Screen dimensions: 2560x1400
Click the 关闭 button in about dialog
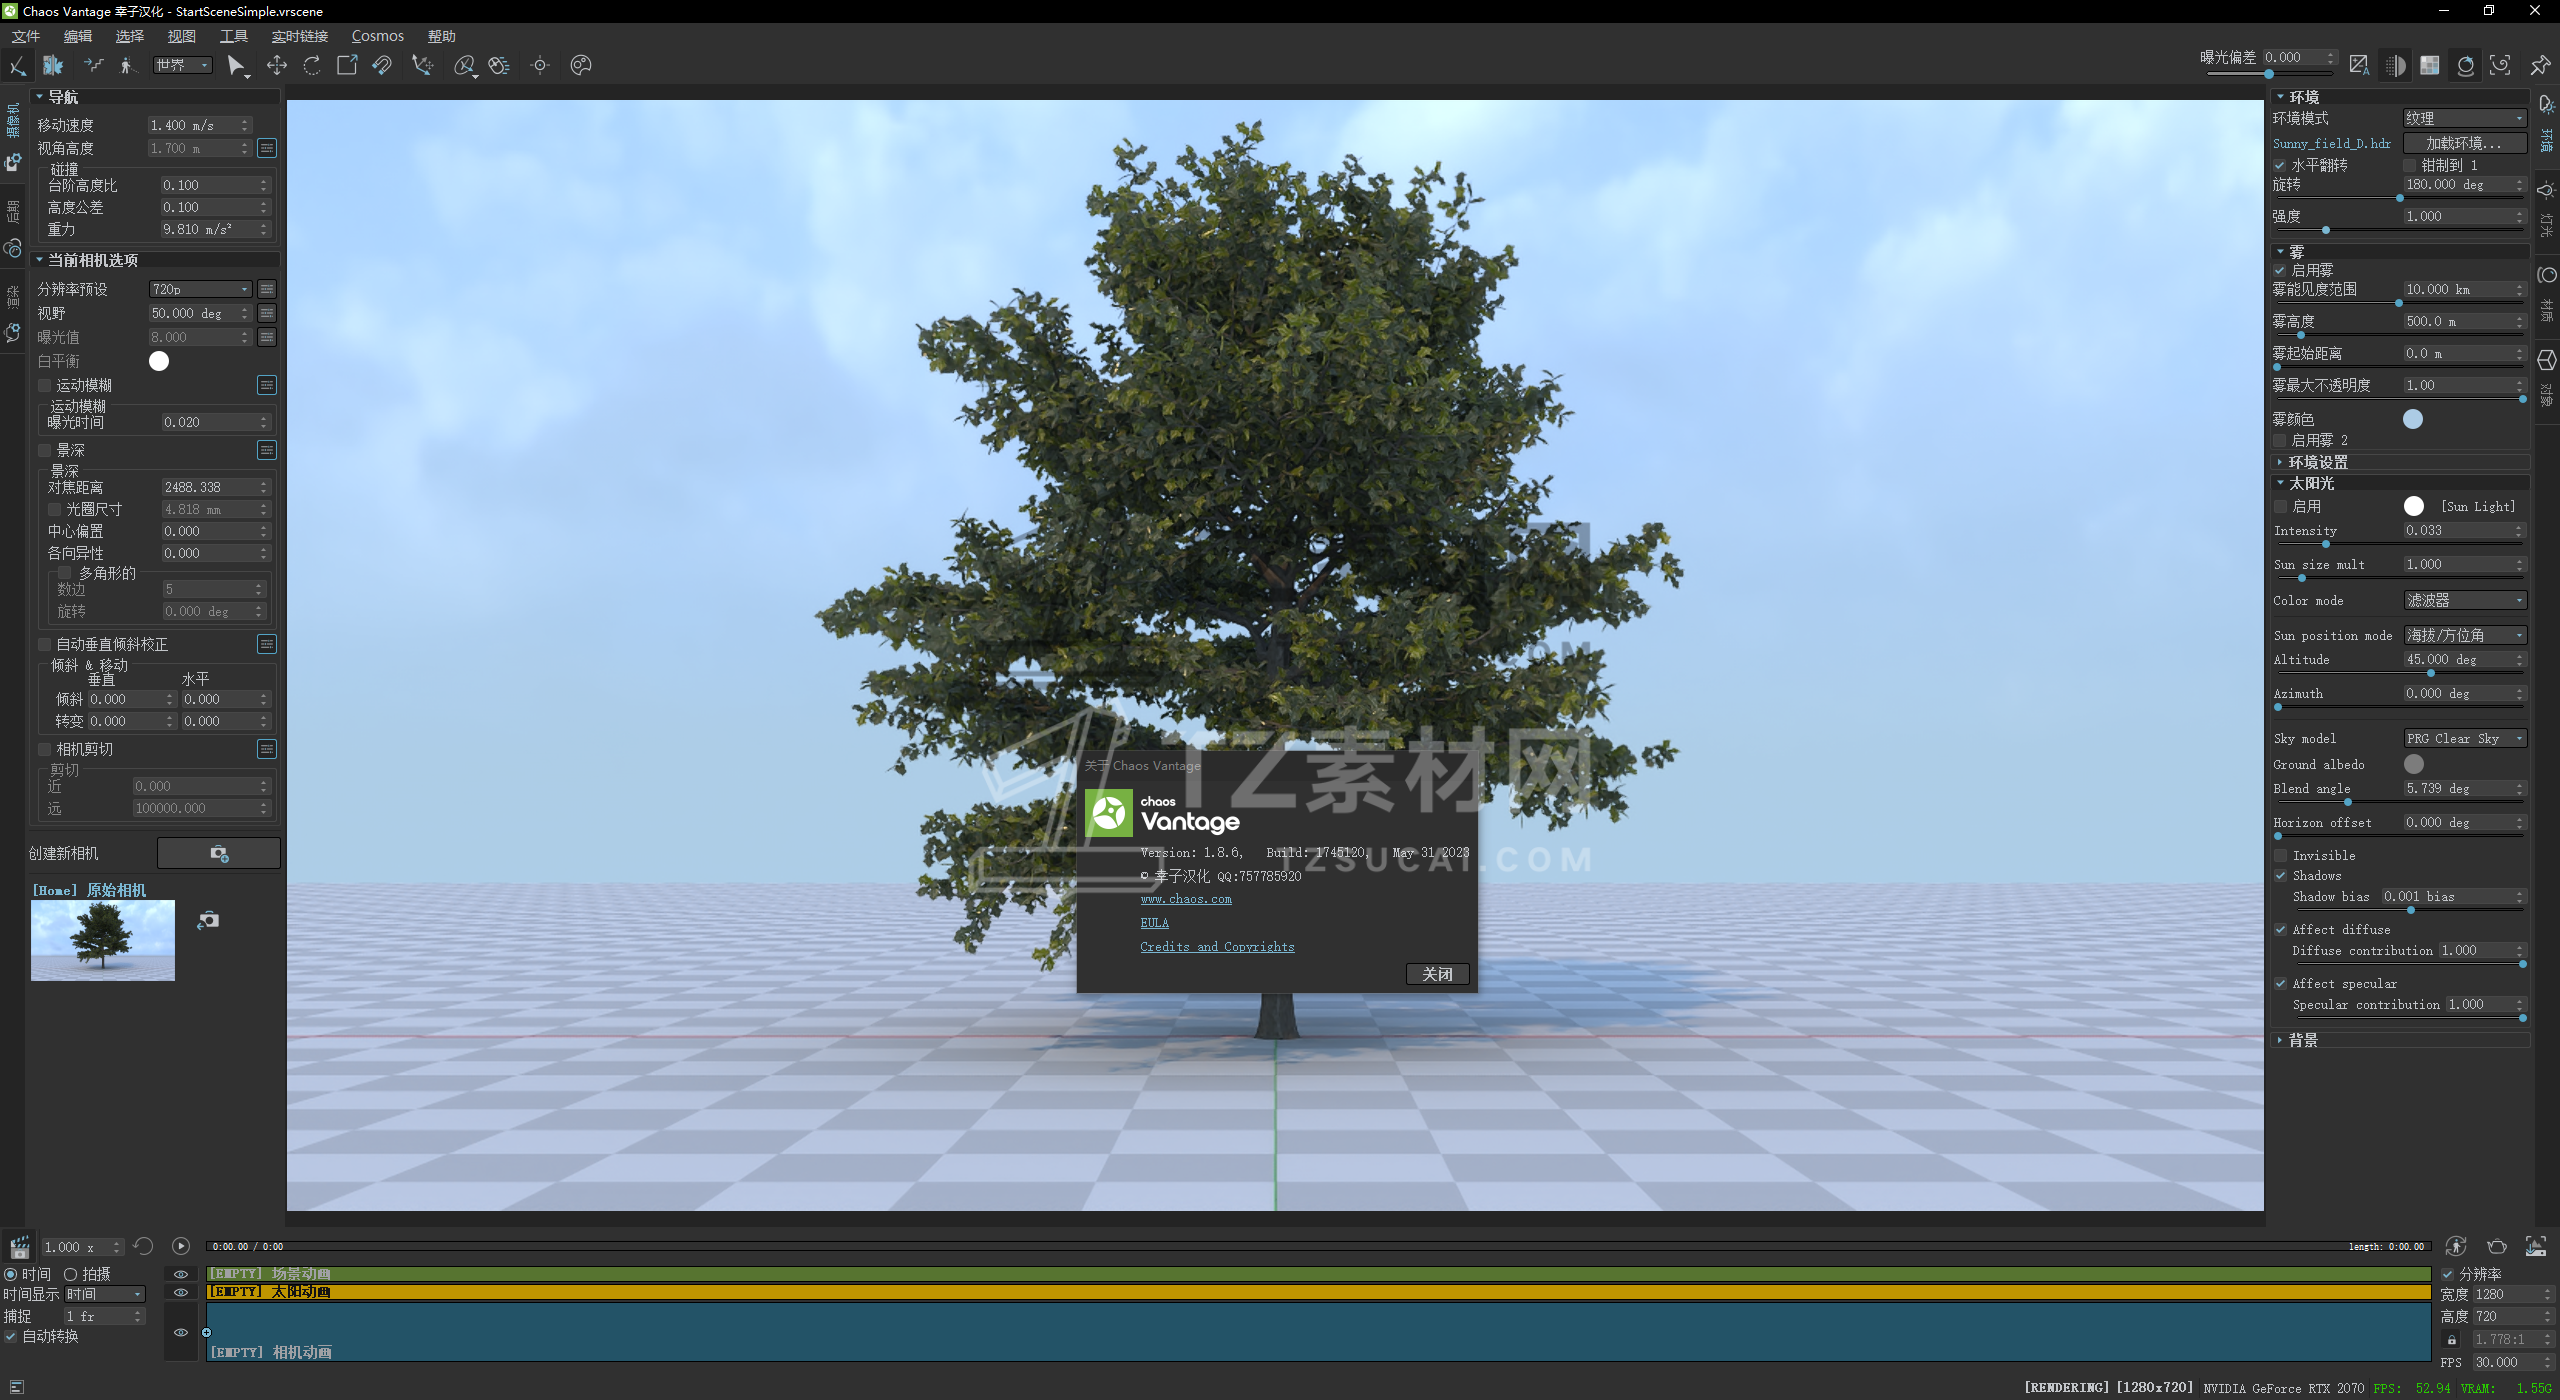click(1437, 974)
